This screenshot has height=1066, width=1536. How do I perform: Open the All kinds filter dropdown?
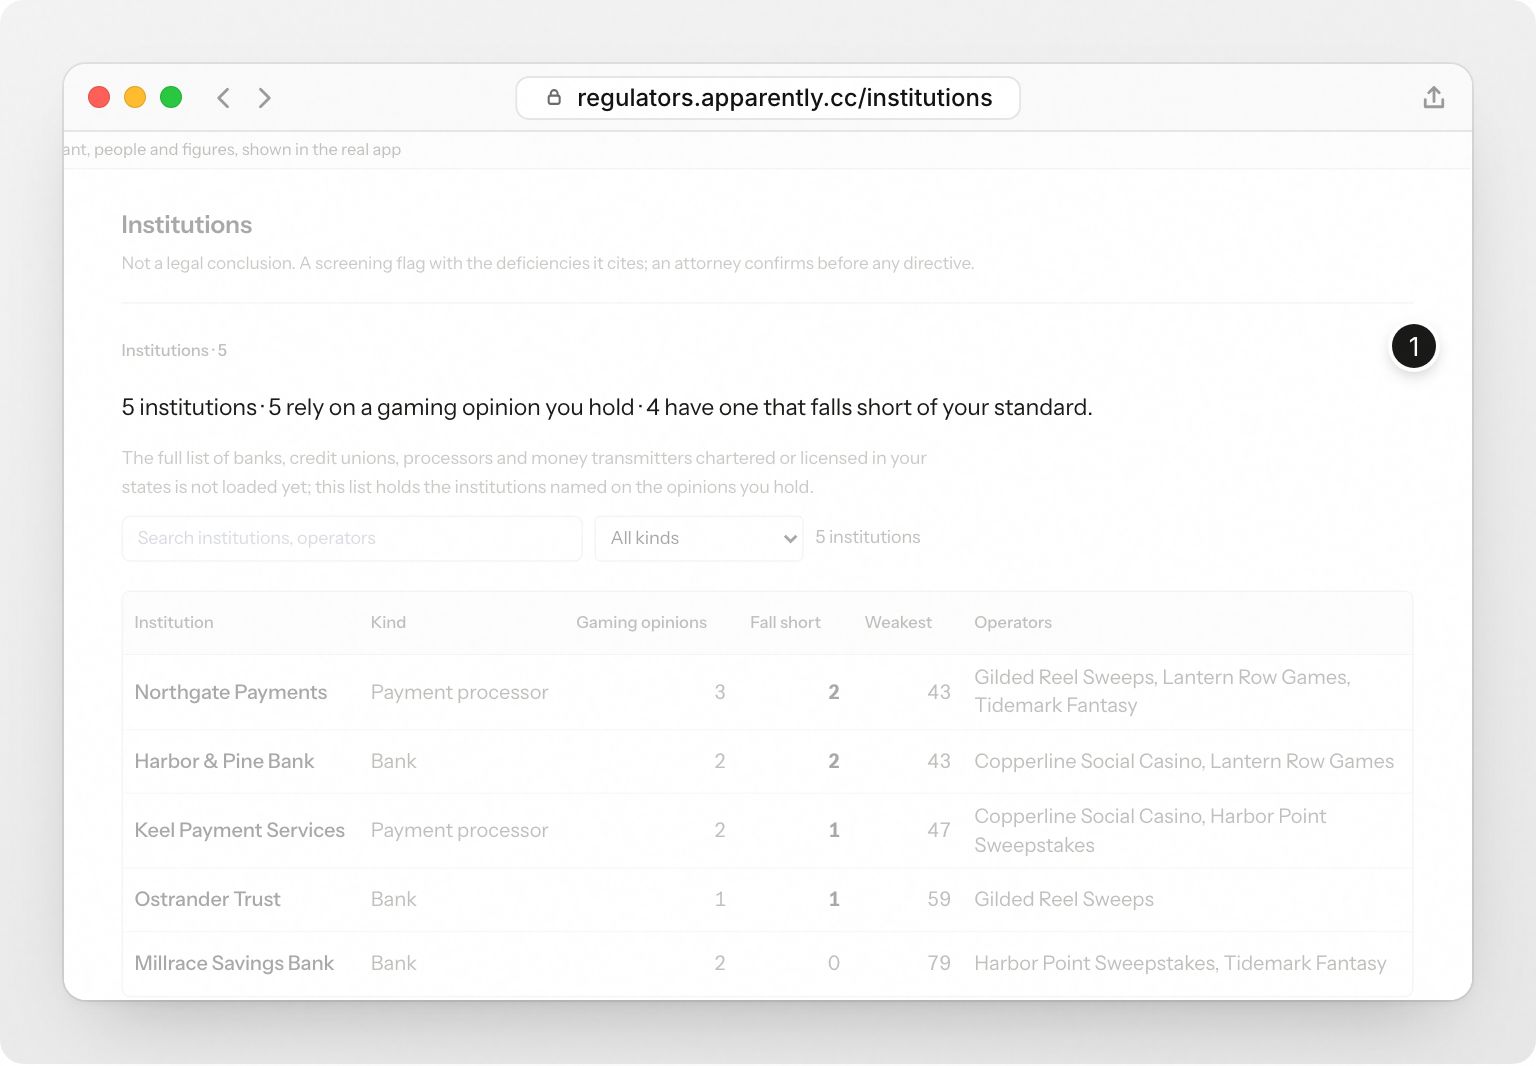coord(698,538)
